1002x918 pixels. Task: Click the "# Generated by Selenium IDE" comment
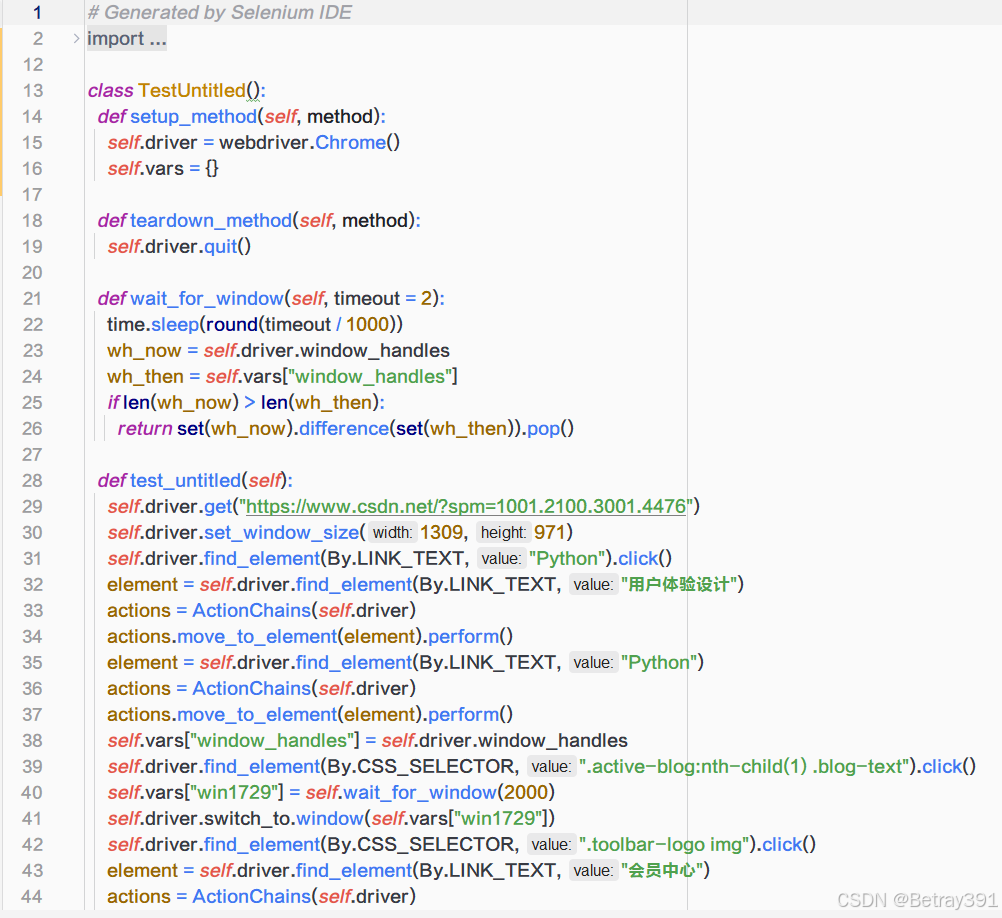(219, 12)
